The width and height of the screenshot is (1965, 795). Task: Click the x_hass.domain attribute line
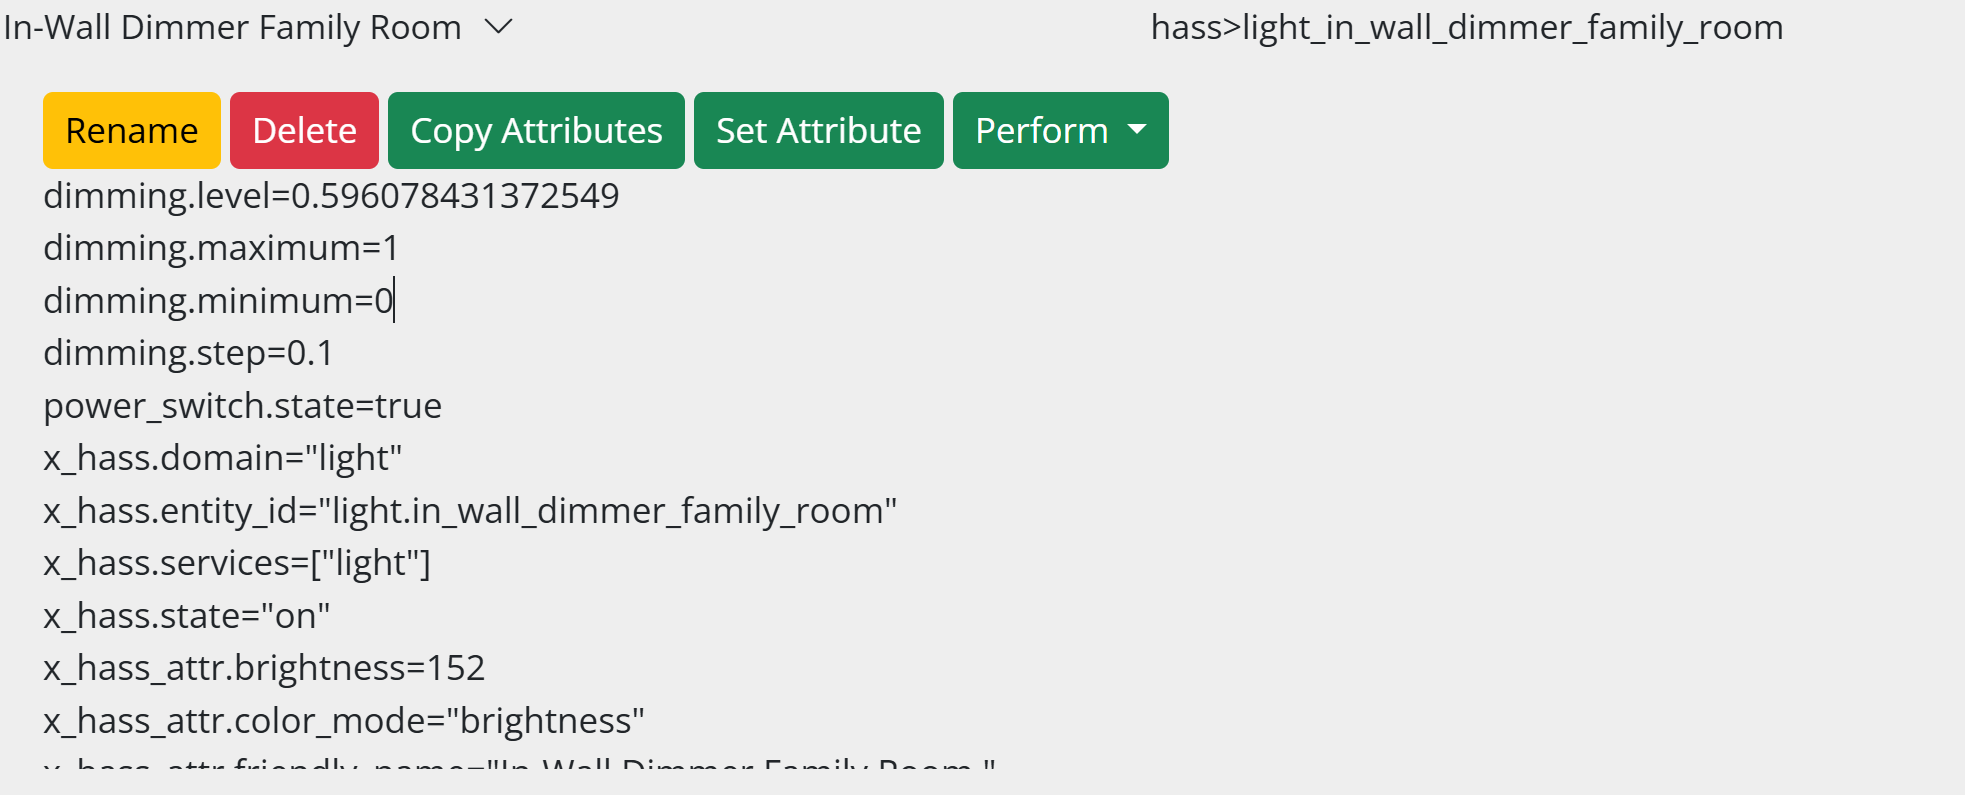pos(222,458)
